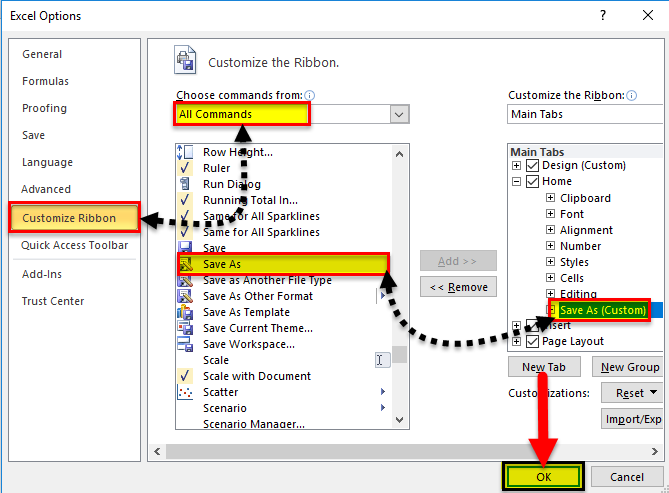Screen dimensions: 669x493
Task: Click horizontal scrollbar right arrow
Action: point(654,451)
